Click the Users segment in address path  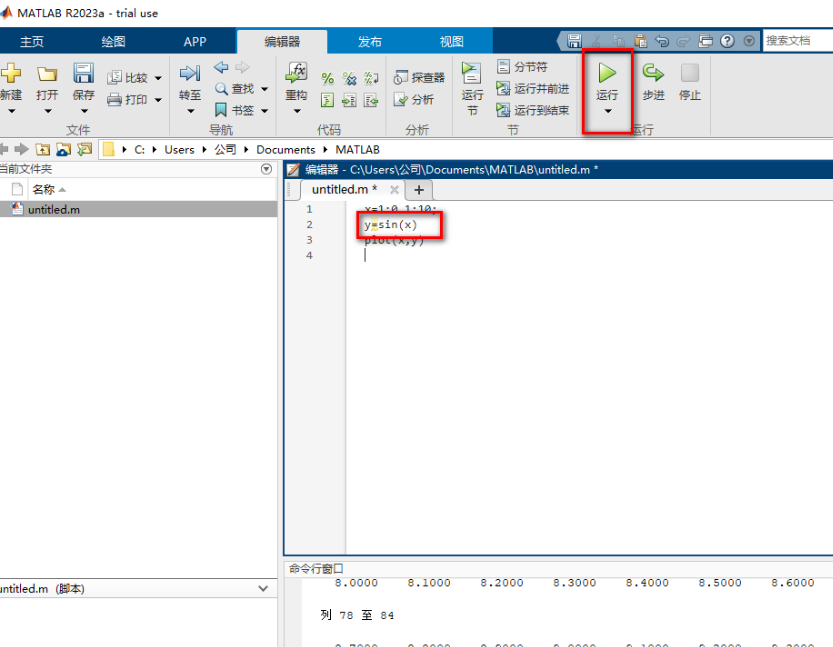tap(179, 150)
